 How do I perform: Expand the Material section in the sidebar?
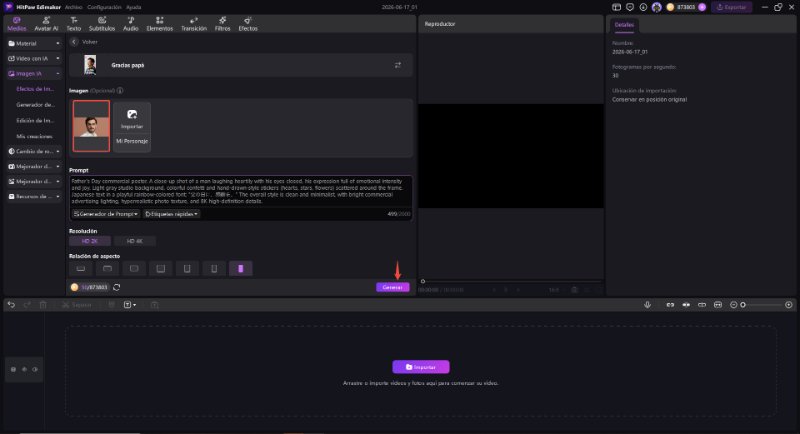coord(34,43)
